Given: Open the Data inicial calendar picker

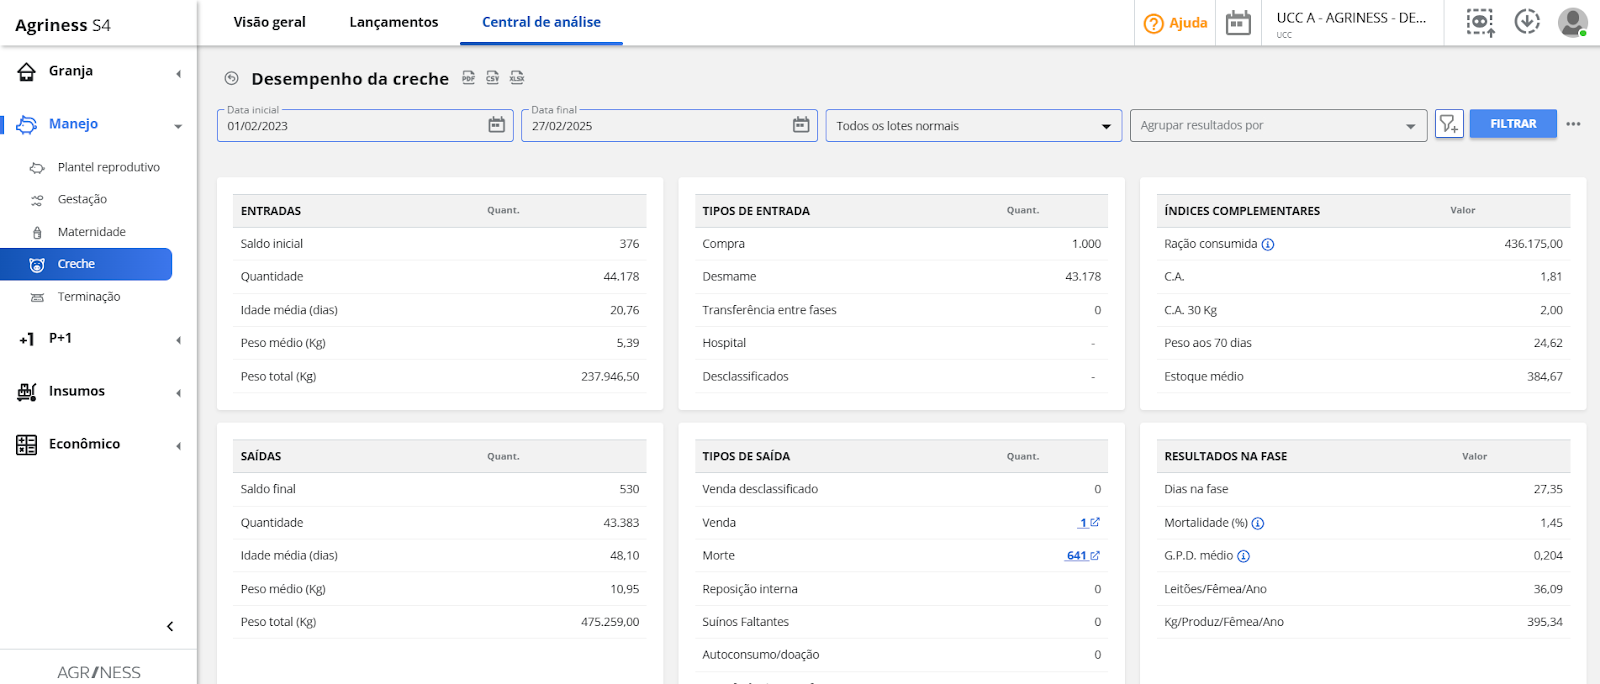Looking at the screenshot, I should [x=496, y=125].
